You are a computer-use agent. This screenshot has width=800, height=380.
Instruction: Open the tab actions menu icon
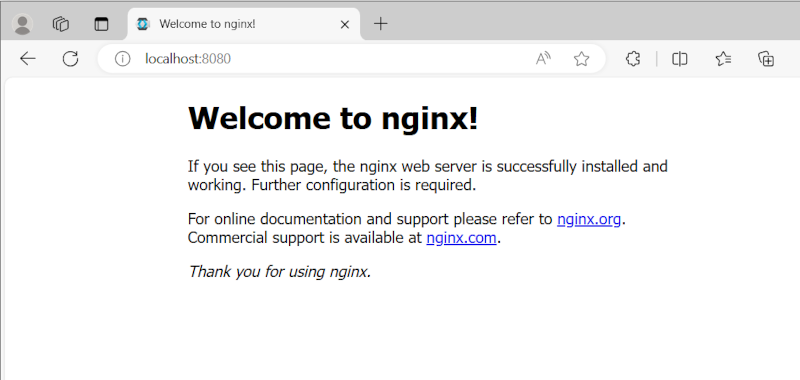(102, 24)
